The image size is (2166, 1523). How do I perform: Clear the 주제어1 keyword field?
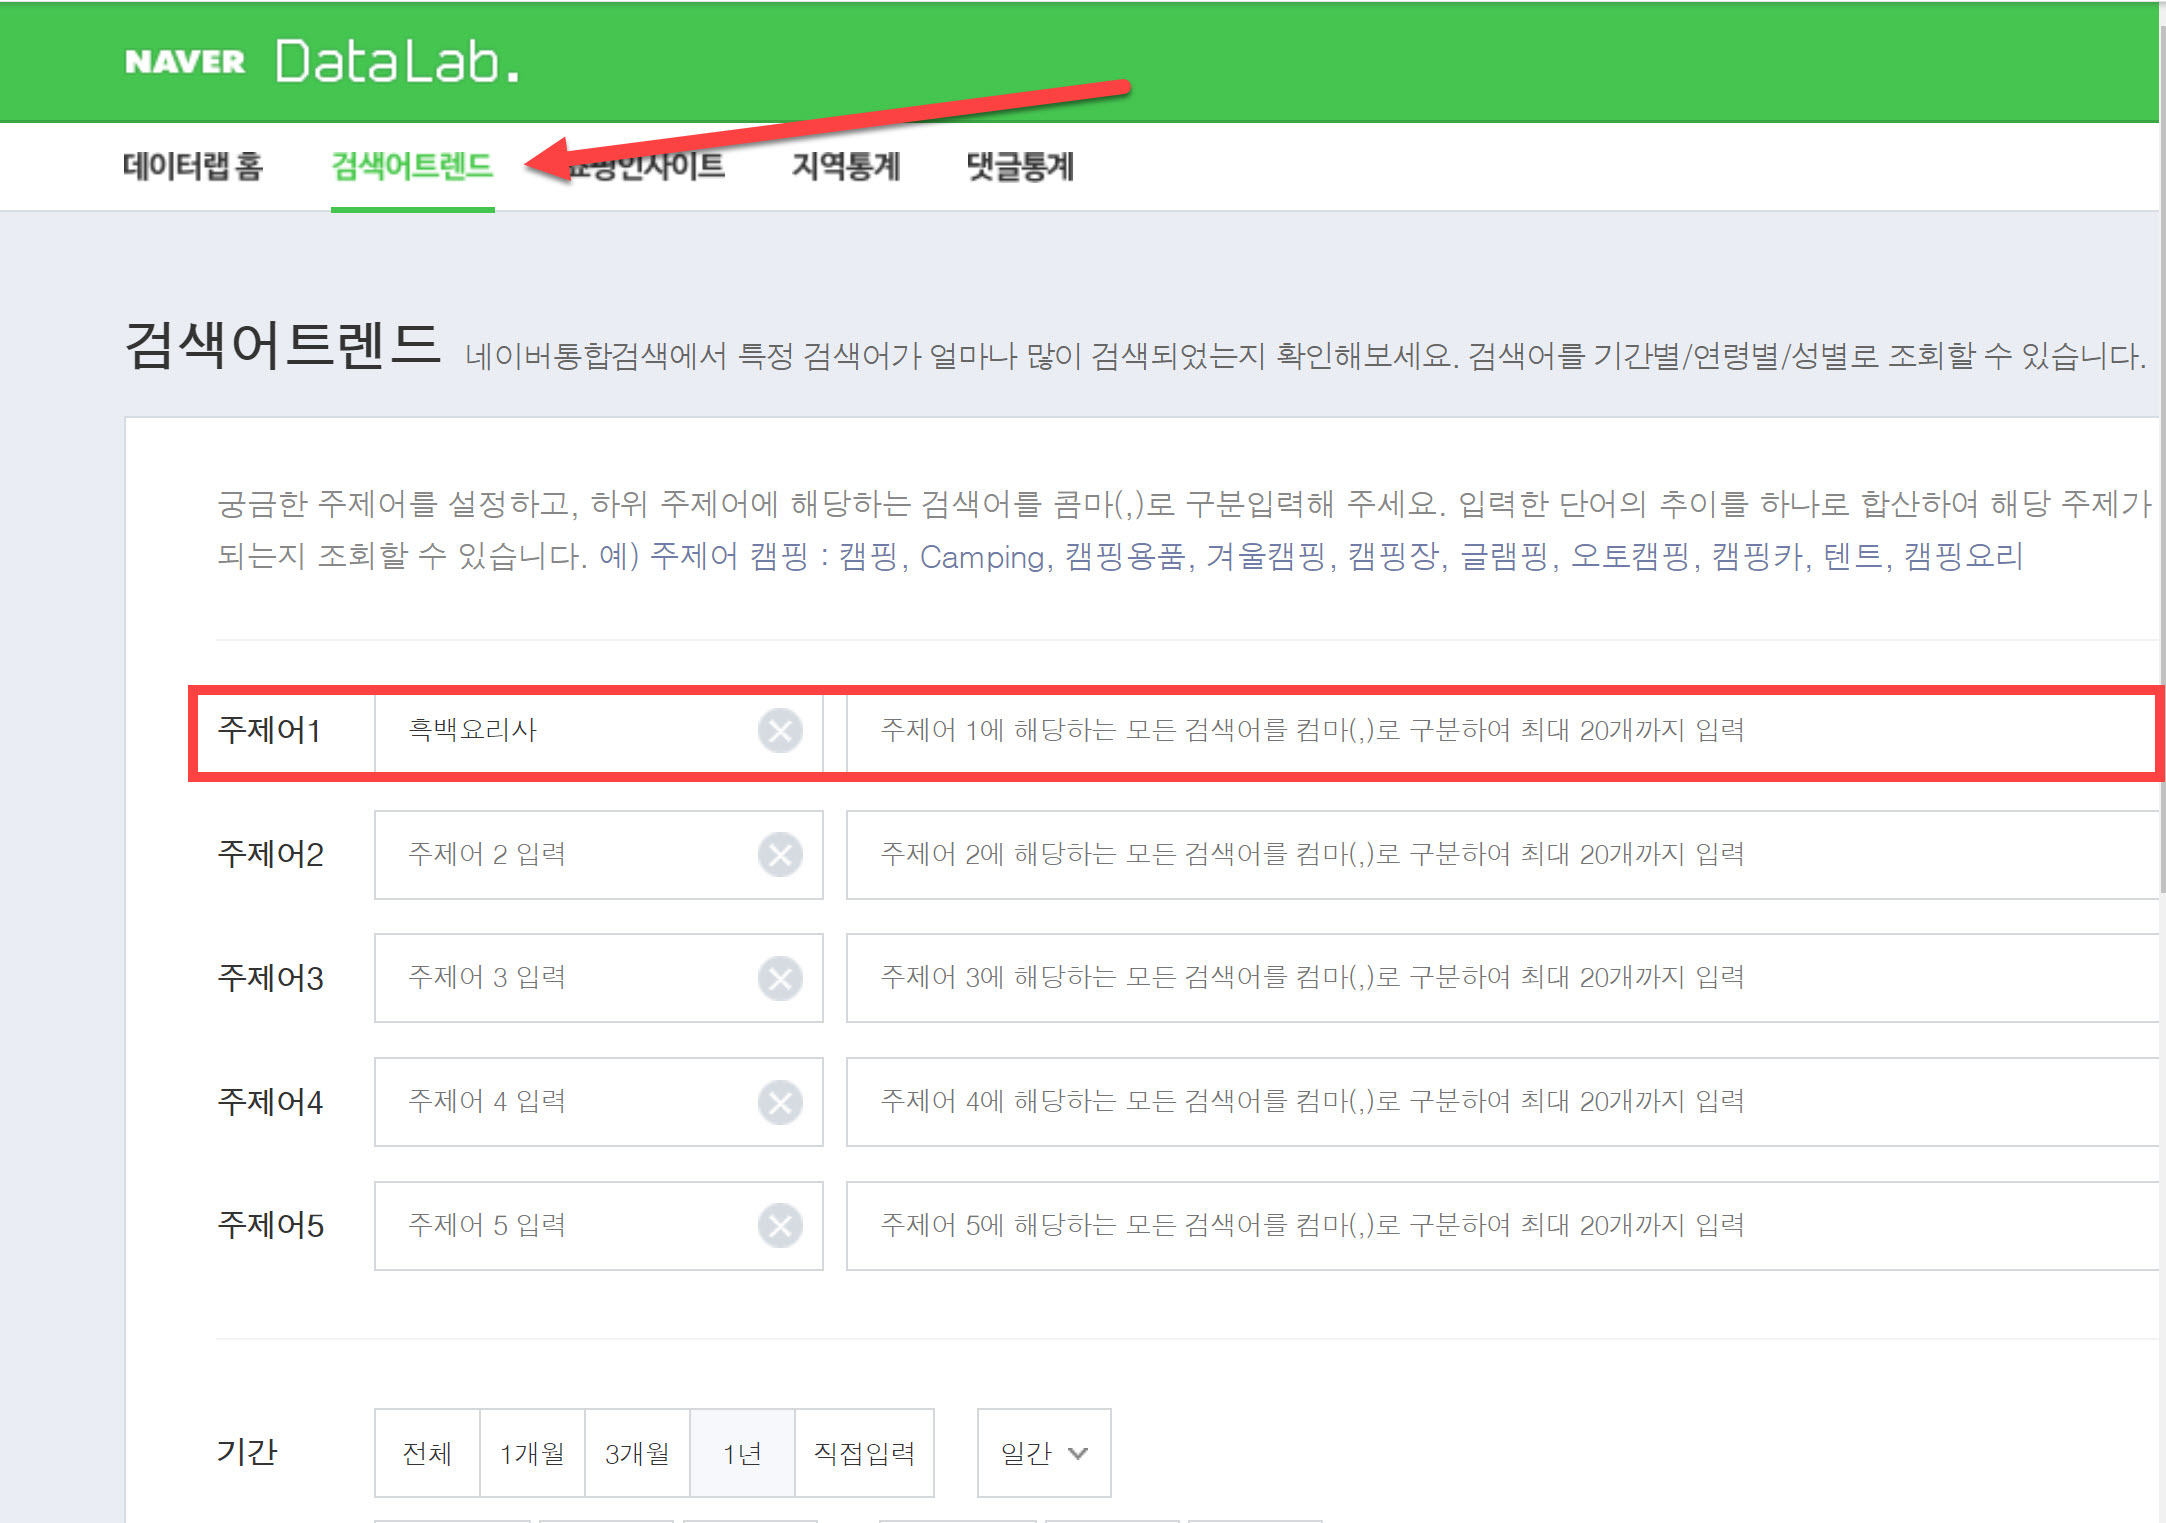point(780,731)
